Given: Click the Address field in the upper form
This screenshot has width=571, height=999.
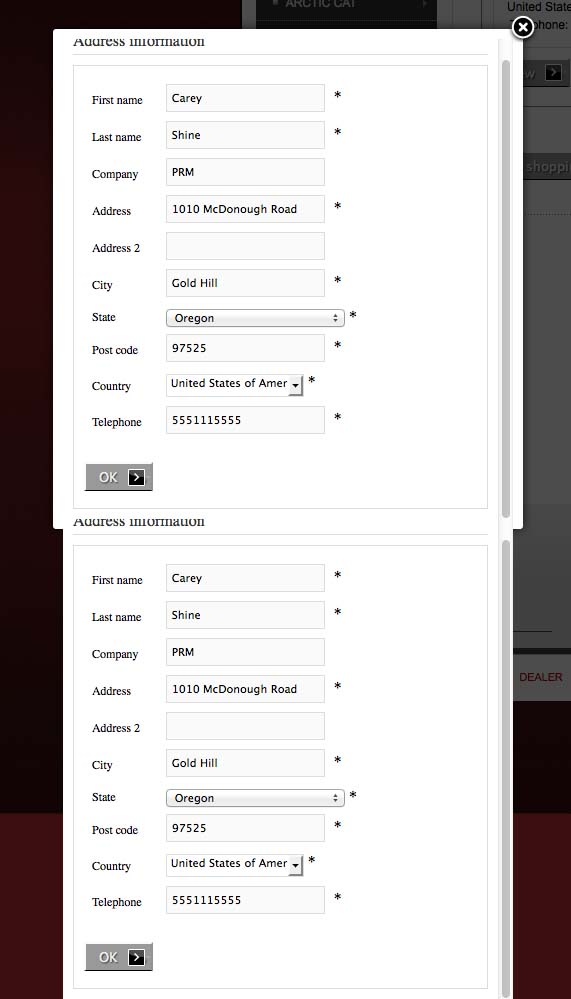Looking at the screenshot, I should (x=245, y=209).
